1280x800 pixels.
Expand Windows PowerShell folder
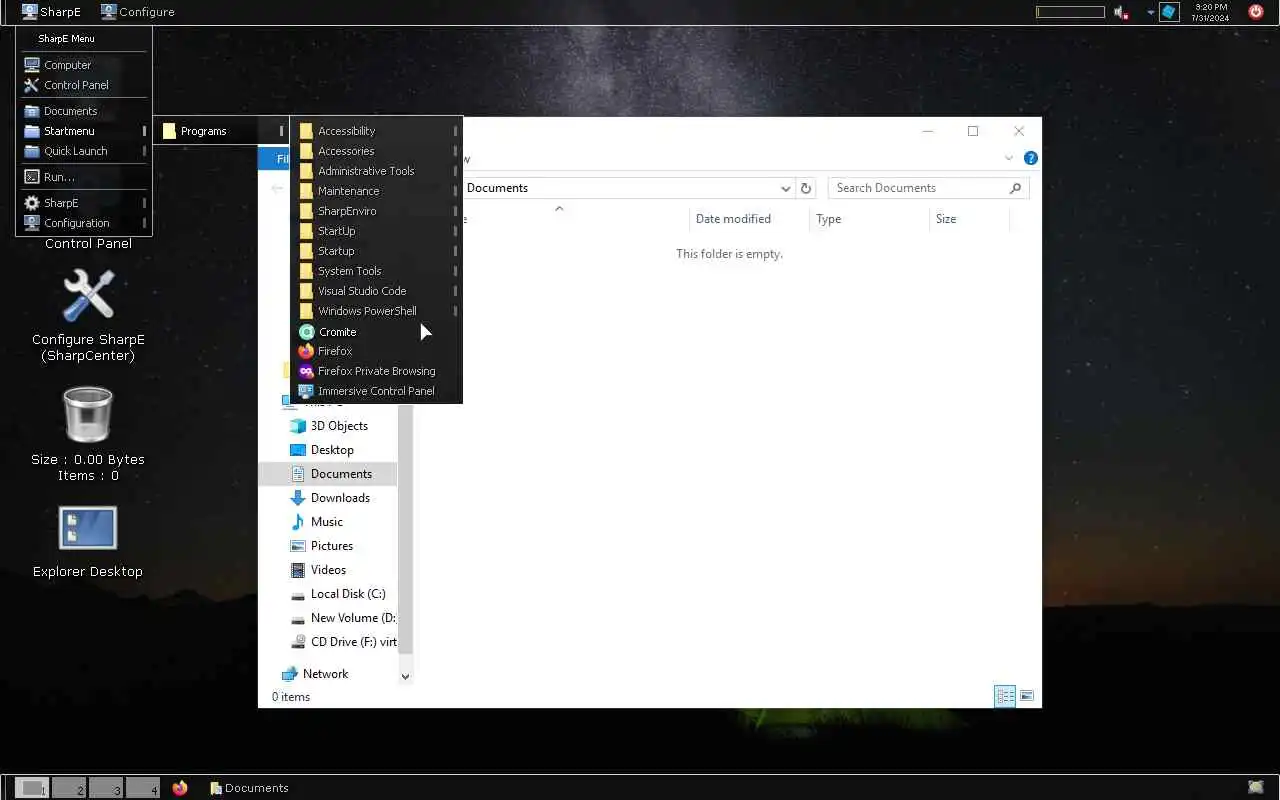tap(377, 311)
